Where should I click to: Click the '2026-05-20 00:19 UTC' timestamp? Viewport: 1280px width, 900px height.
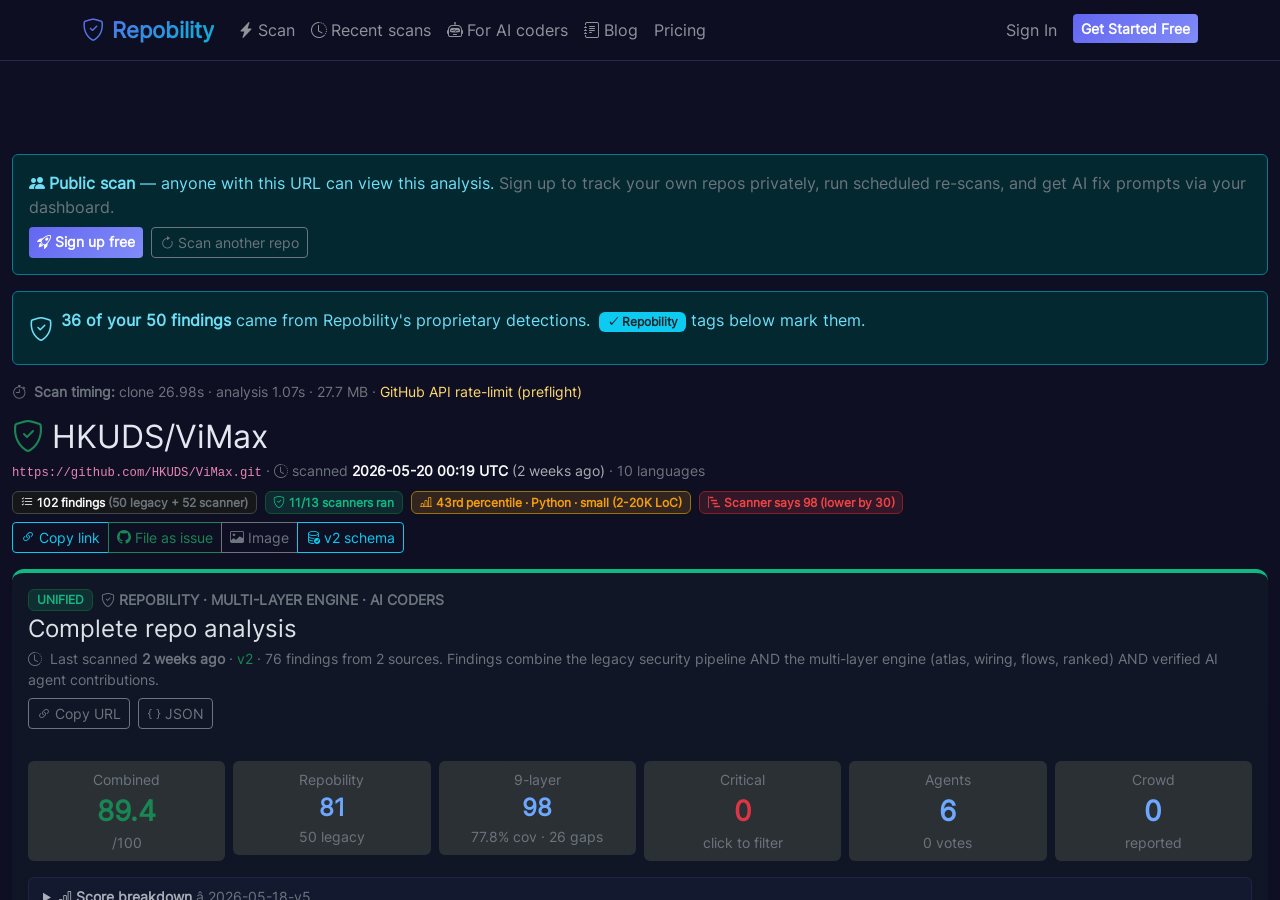tap(430, 471)
